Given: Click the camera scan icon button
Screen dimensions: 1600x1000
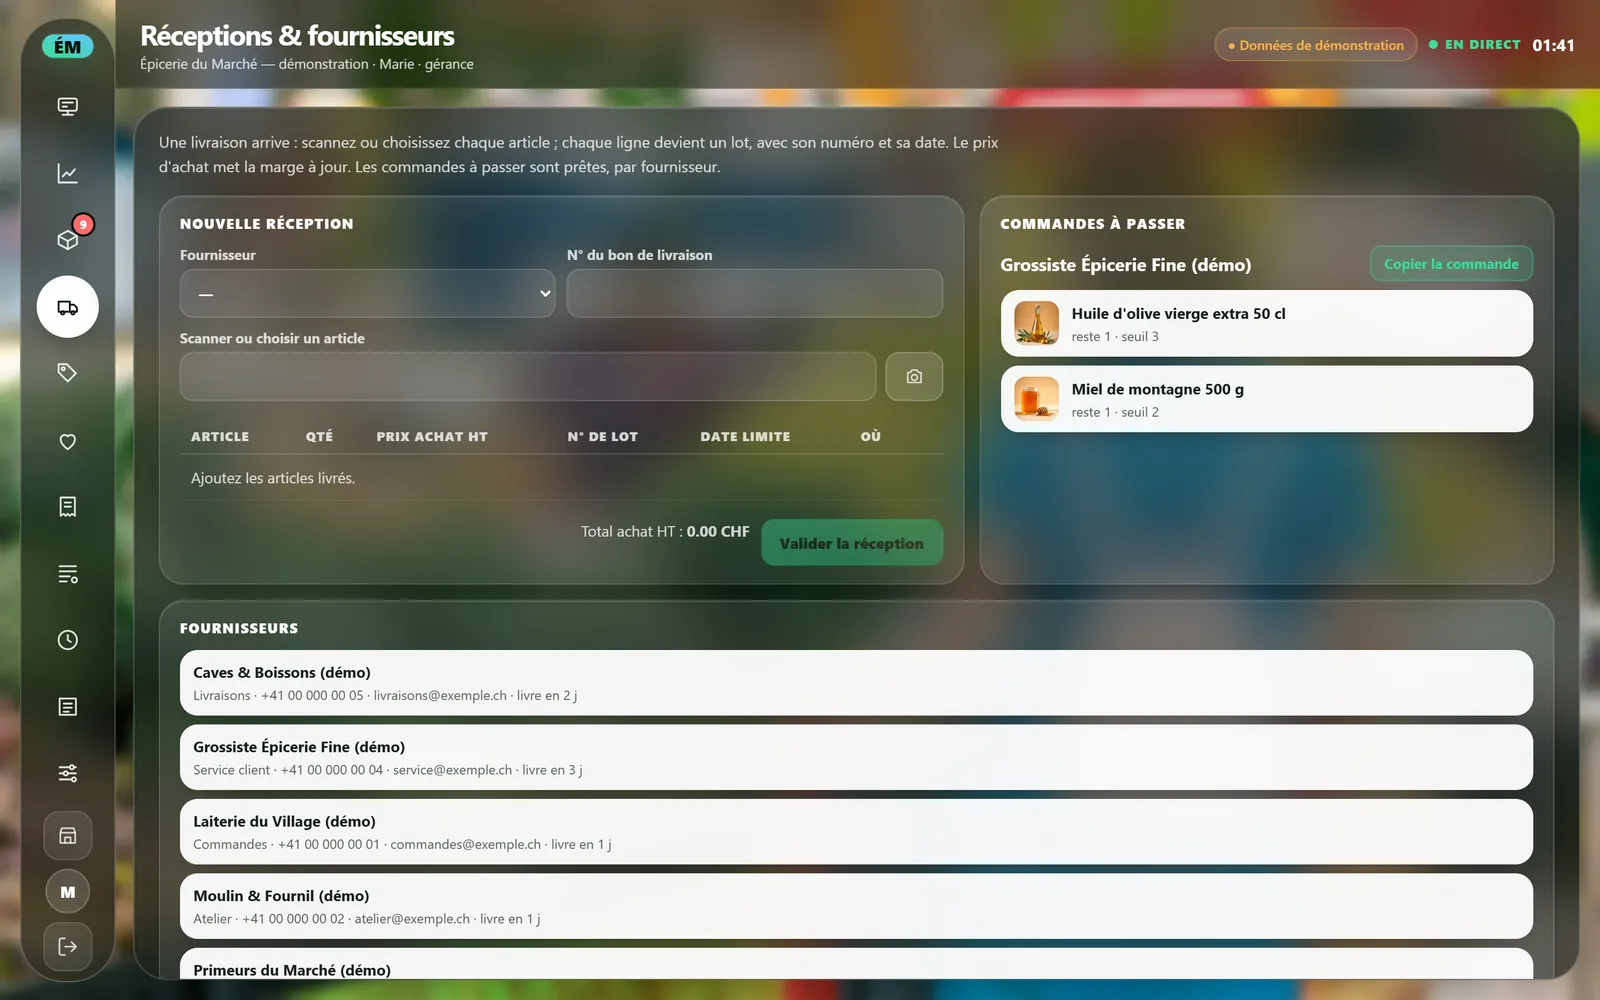Looking at the screenshot, I should click(x=914, y=377).
